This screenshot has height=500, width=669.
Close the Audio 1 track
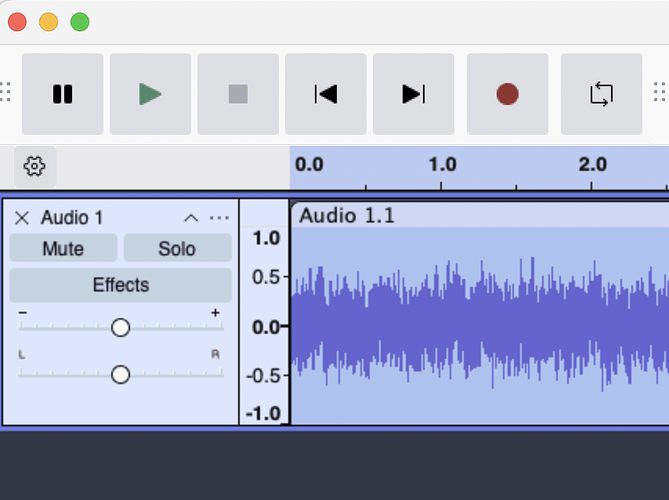click(x=22, y=218)
